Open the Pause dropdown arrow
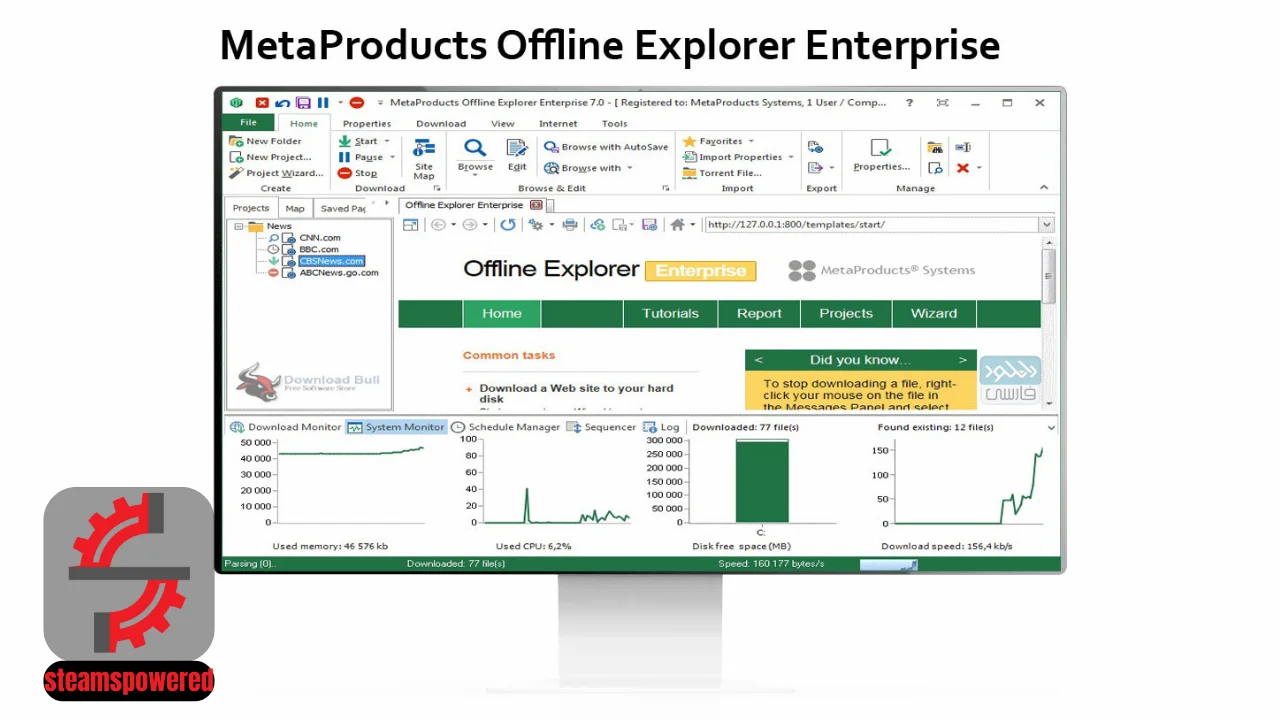 pos(392,157)
